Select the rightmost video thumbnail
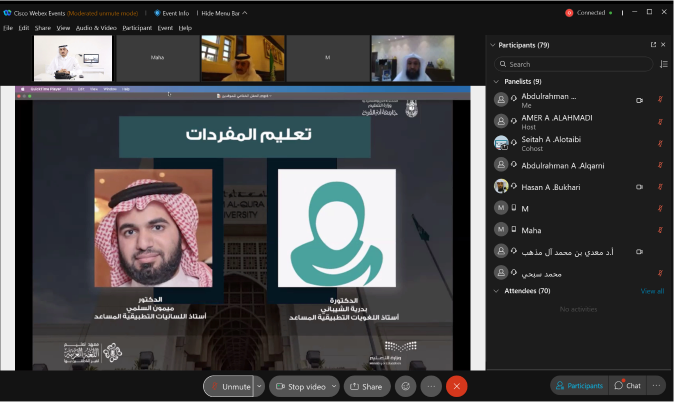The width and height of the screenshot is (674, 402). point(413,58)
